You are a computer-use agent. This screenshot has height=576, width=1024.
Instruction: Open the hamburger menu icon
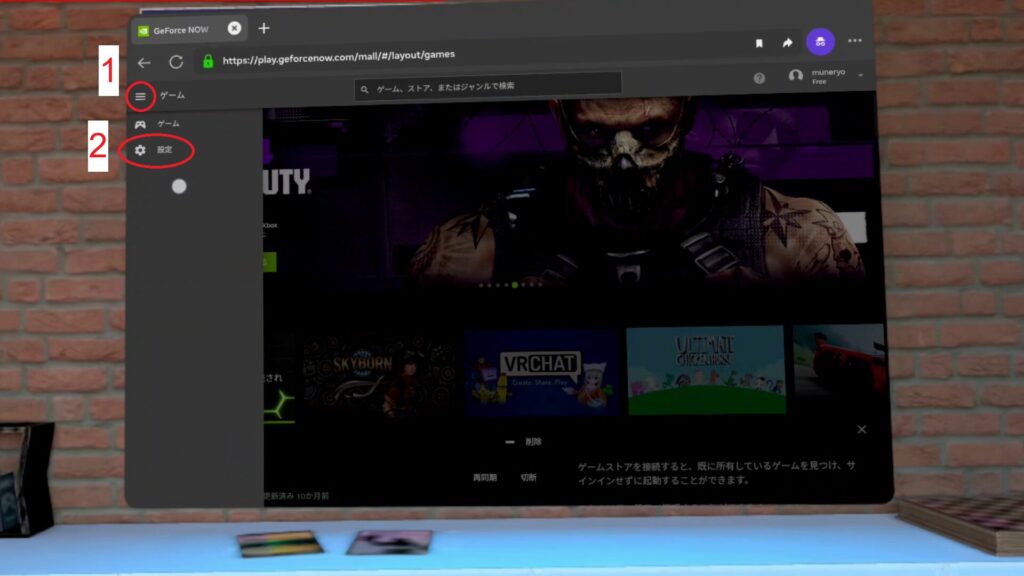coord(140,97)
